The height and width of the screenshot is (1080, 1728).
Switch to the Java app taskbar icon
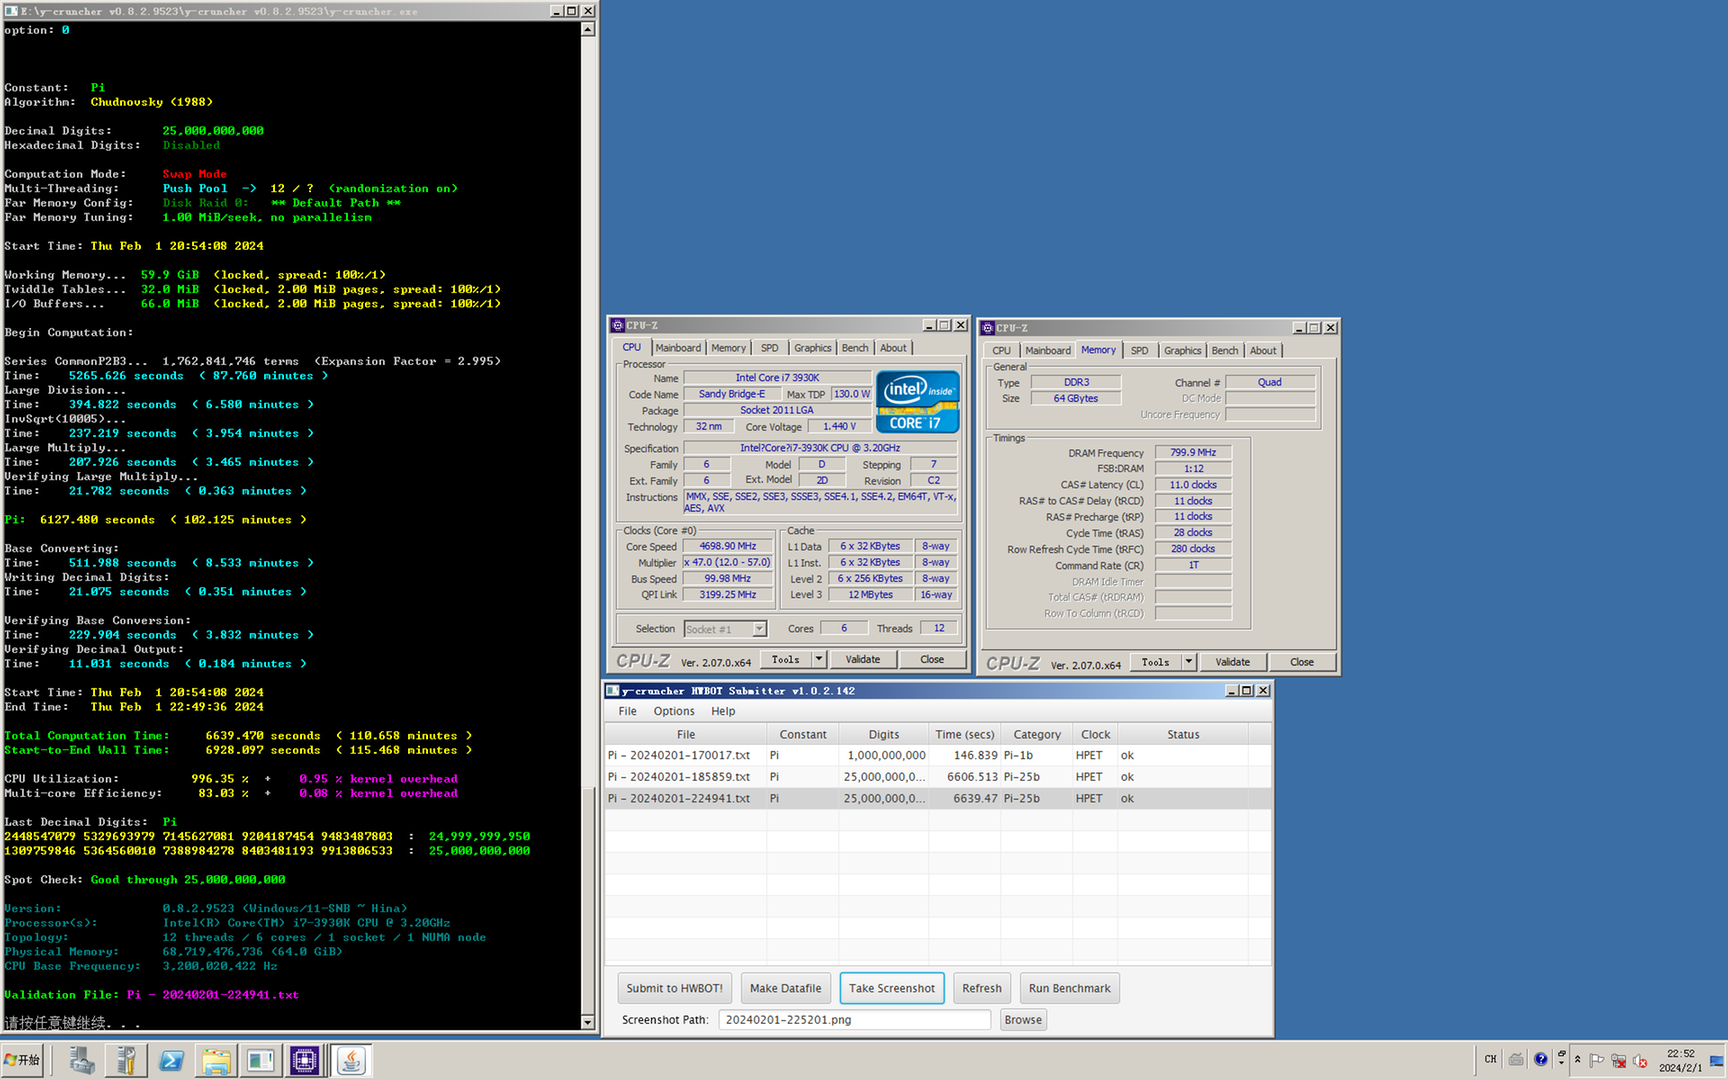click(350, 1060)
